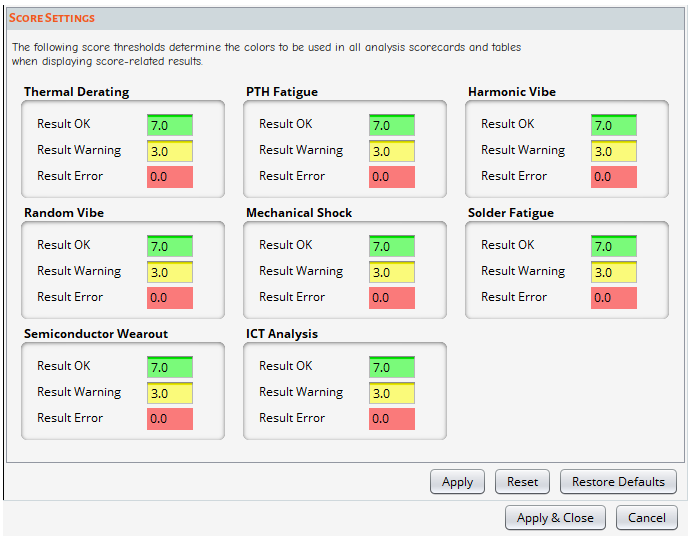Screen dimensions: 692x540
Task: Select Harmonic Vibe Result OK field
Action: pos(614,125)
